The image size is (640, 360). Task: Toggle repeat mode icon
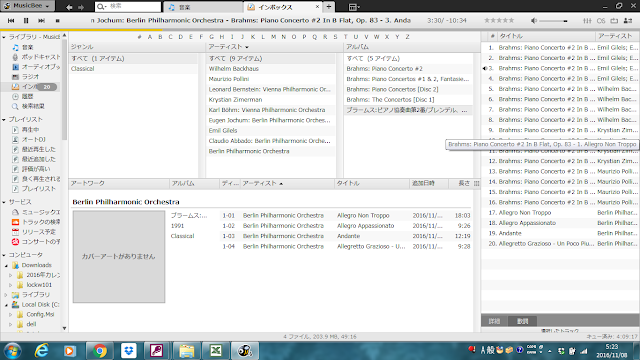[x=614, y=20]
